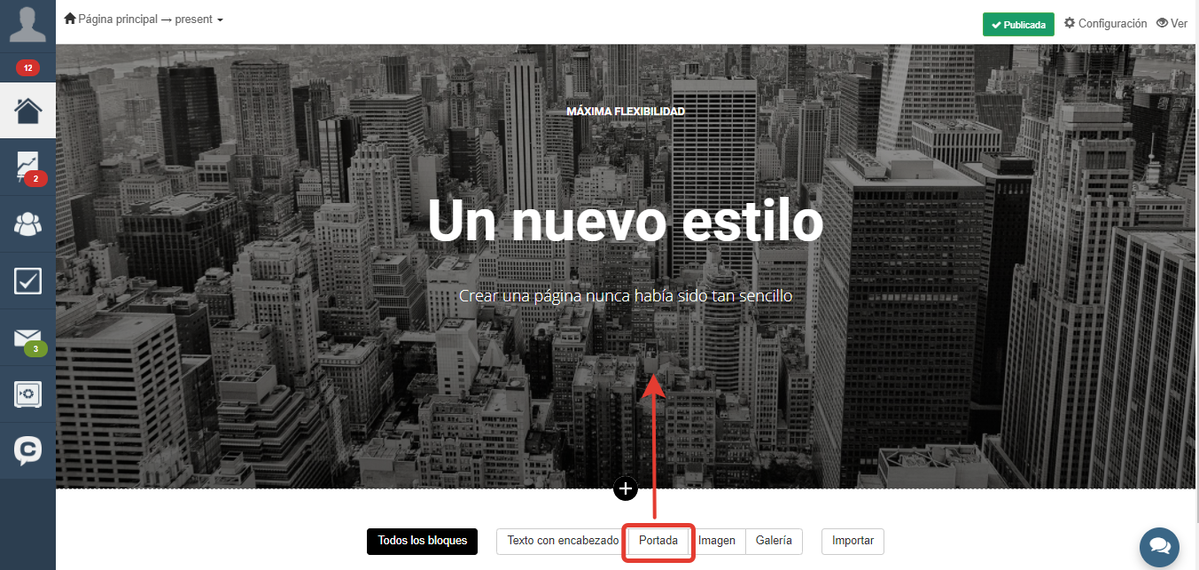Expand the present page dropdown caret
The height and width of the screenshot is (570, 1199).
pos(220,19)
